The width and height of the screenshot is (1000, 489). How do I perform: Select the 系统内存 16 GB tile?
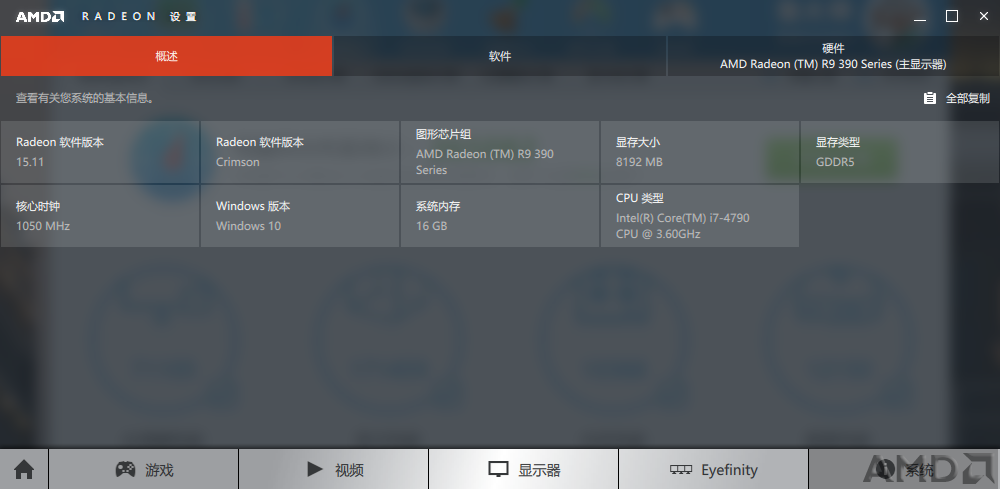tap(499, 215)
